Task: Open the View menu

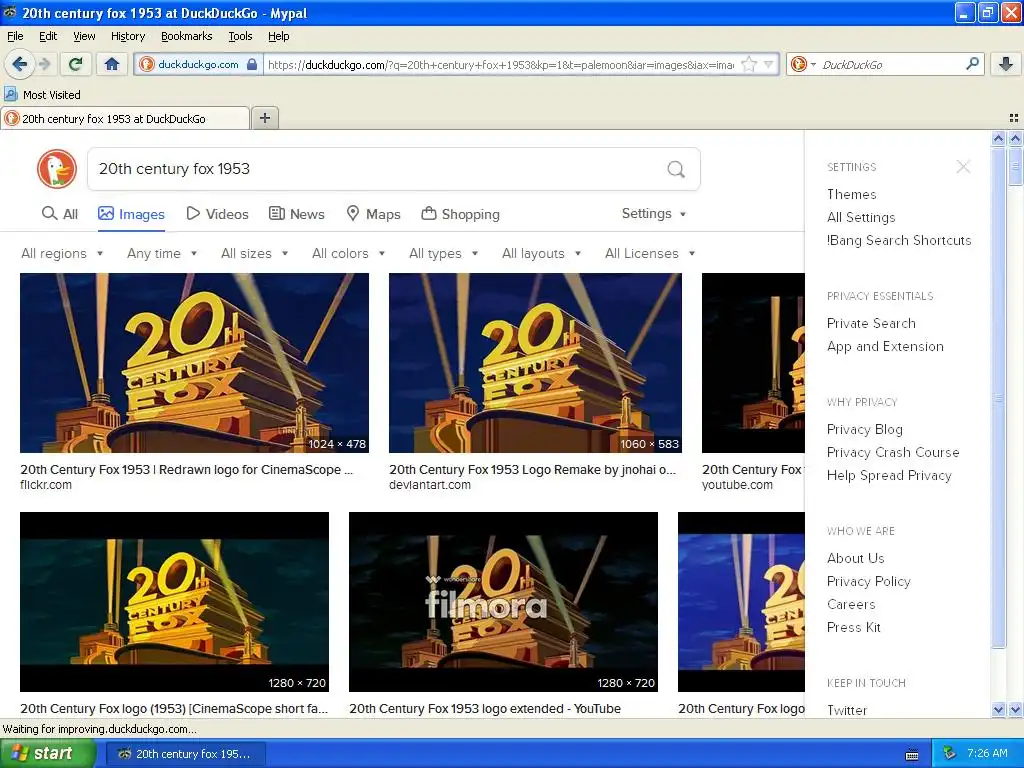Action: 84,36
